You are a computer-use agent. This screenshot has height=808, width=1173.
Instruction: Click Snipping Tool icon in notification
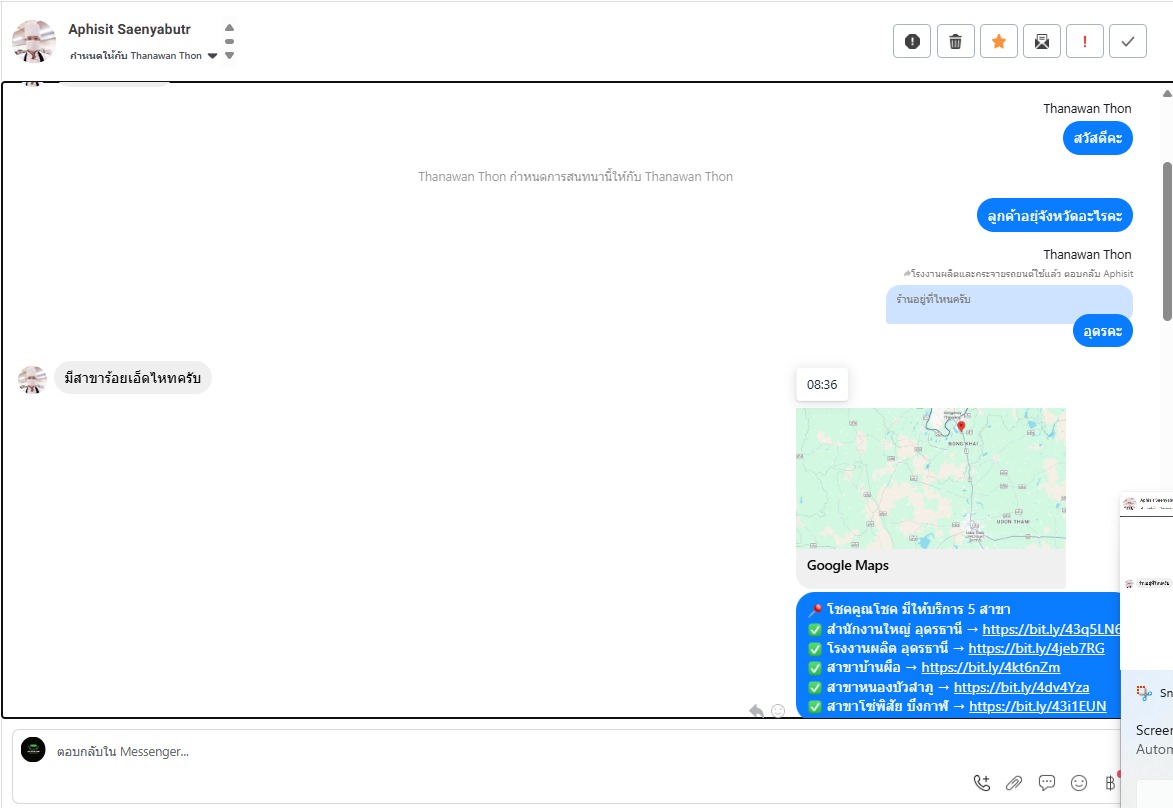pos(1144,693)
